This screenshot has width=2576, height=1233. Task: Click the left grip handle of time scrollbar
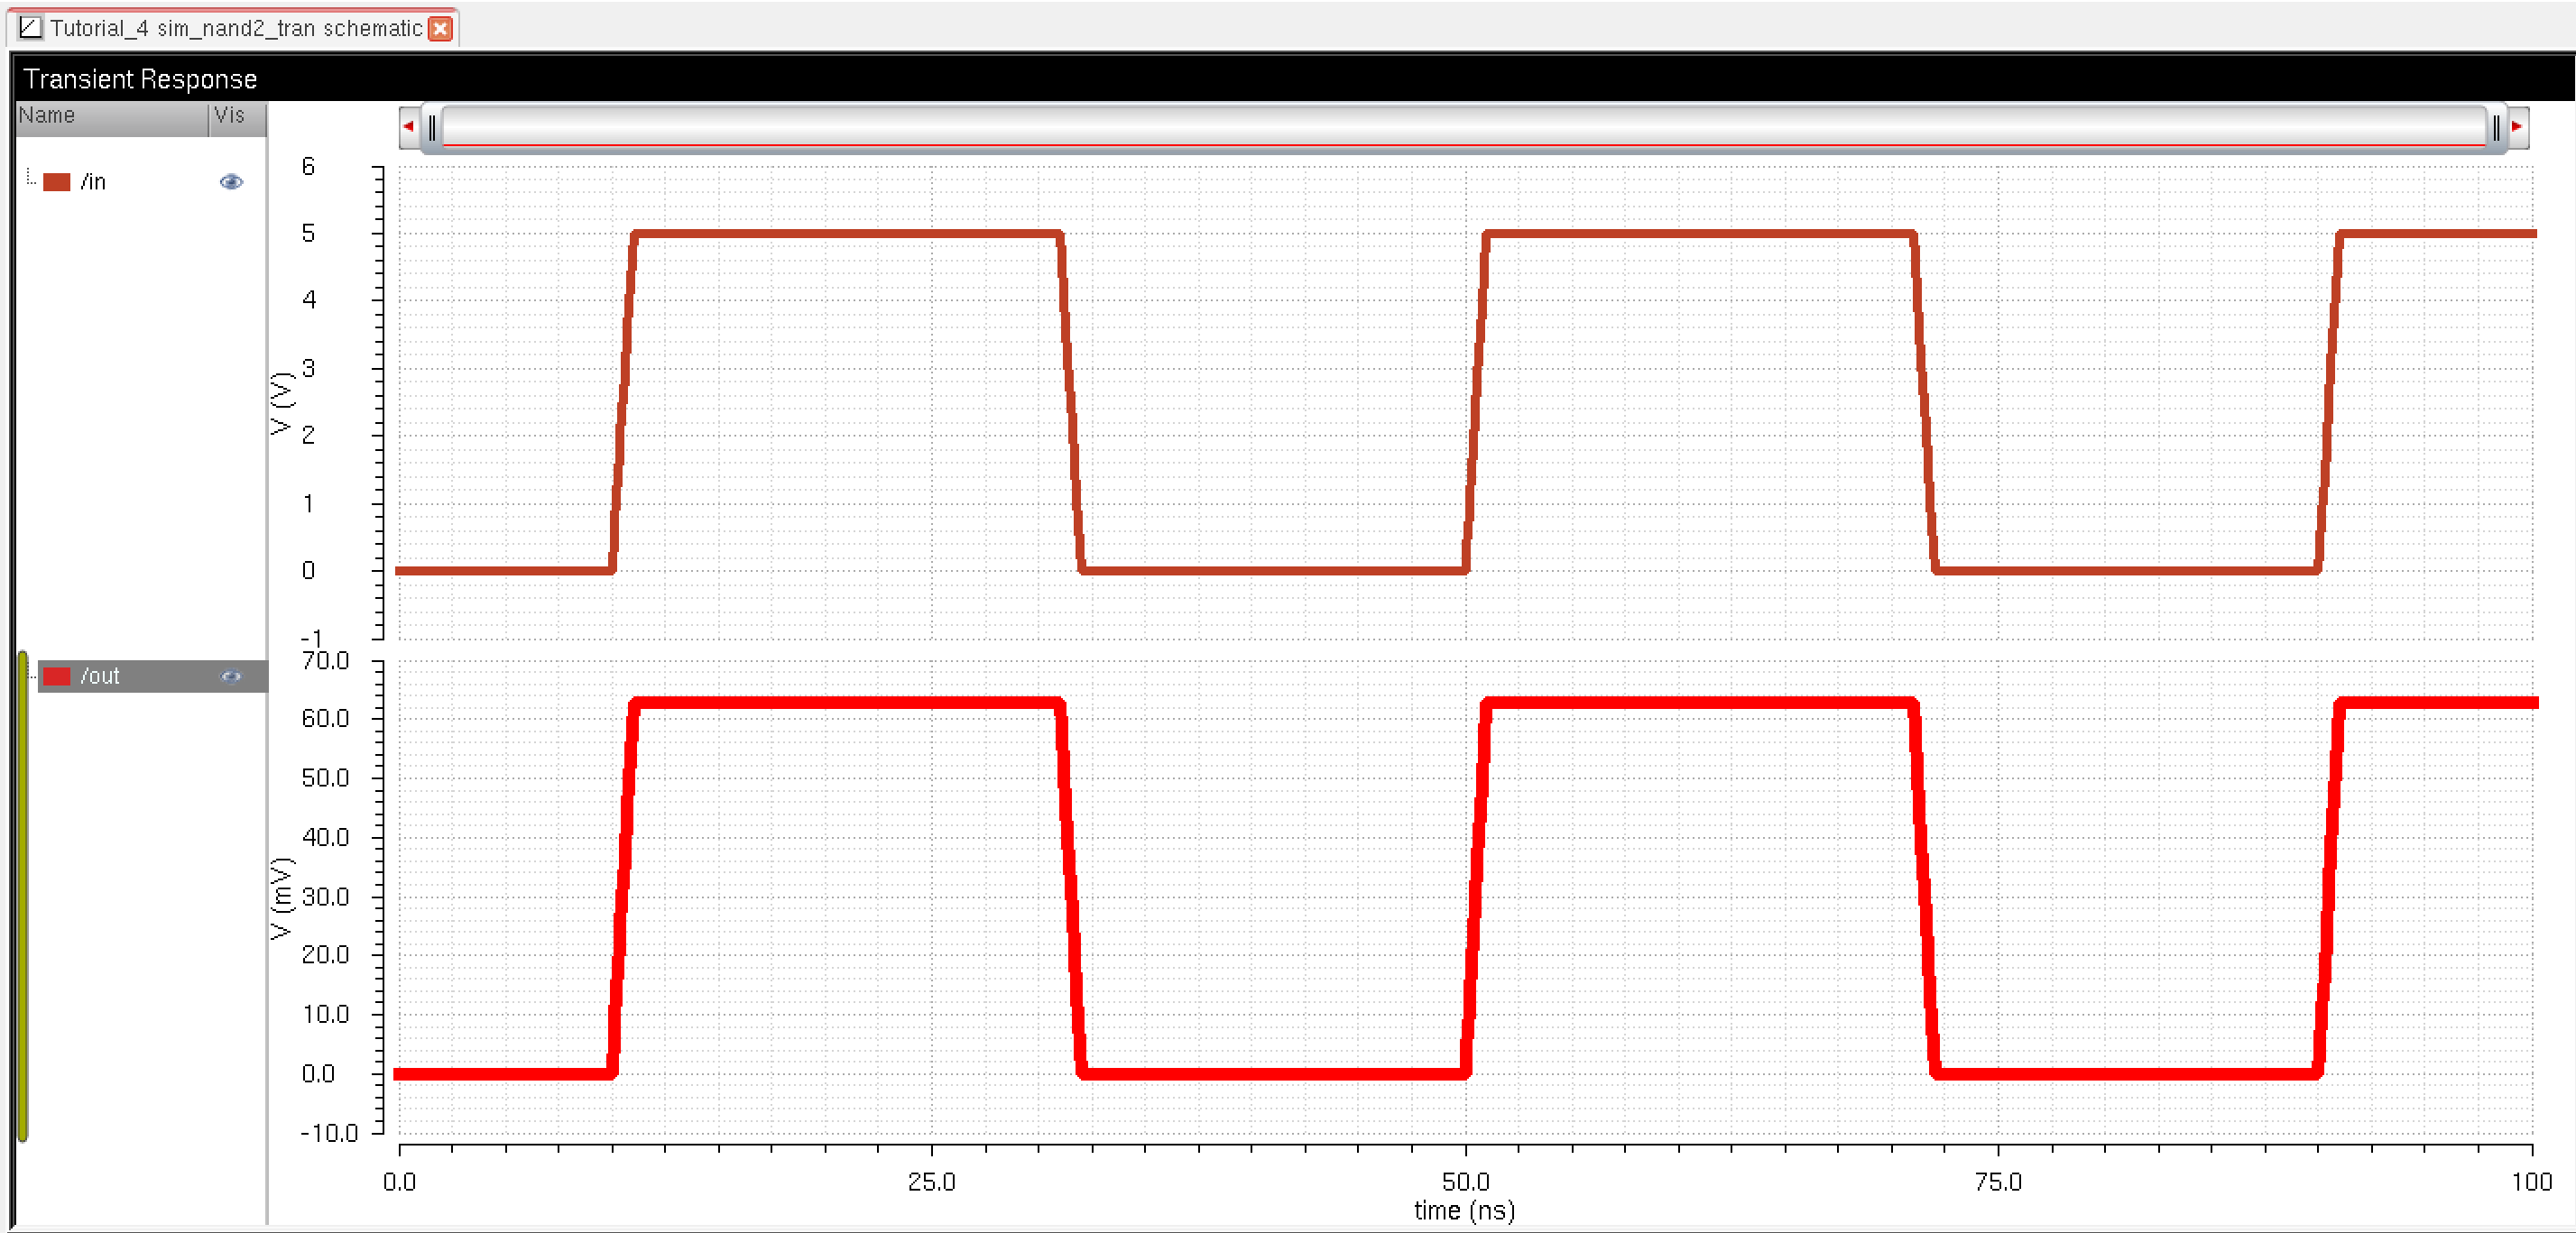tap(432, 127)
